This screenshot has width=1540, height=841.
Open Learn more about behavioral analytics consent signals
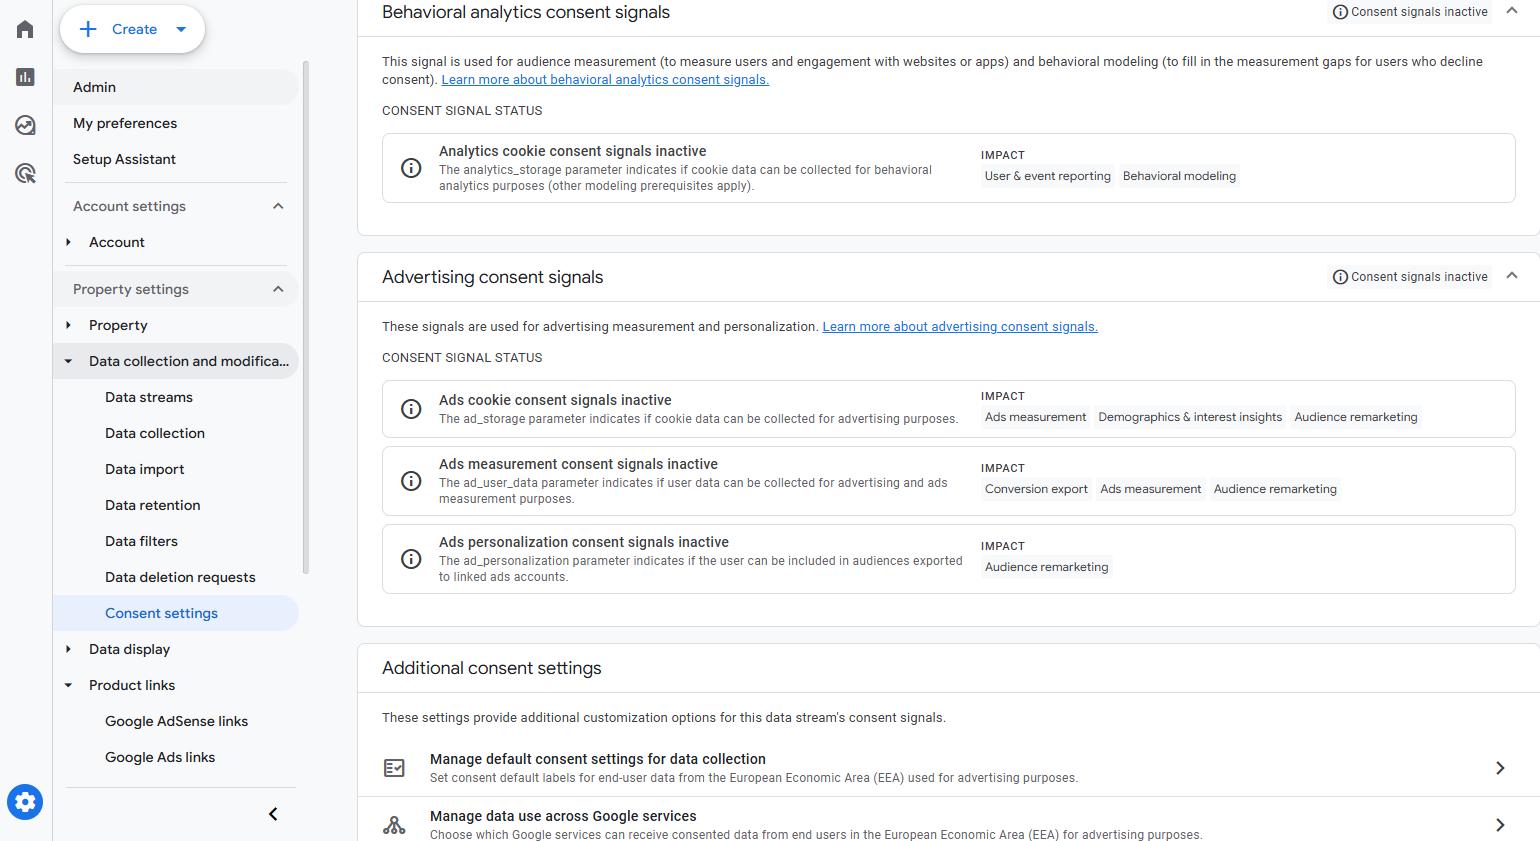point(605,80)
